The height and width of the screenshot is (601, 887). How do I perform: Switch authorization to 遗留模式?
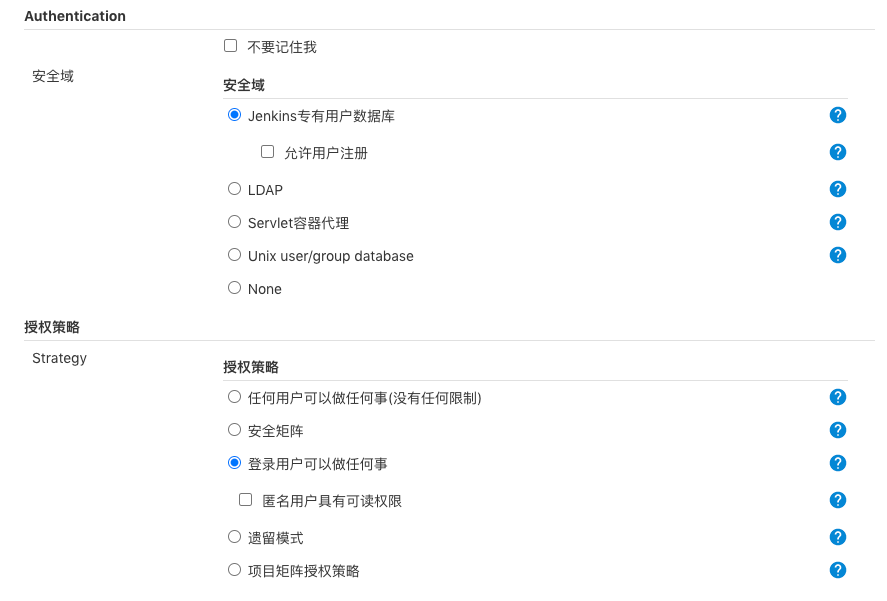point(233,537)
